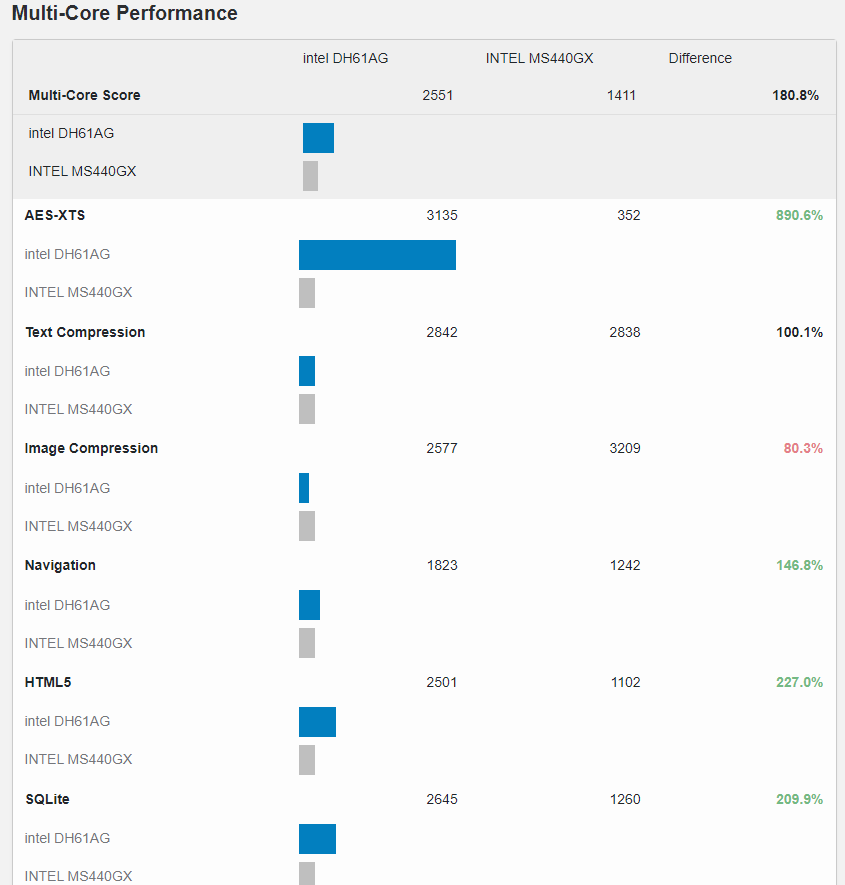Click the blue Multi-Core Score bar
Image resolution: width=845 pixels, height=885 pixels.
(x=318, y=138)
